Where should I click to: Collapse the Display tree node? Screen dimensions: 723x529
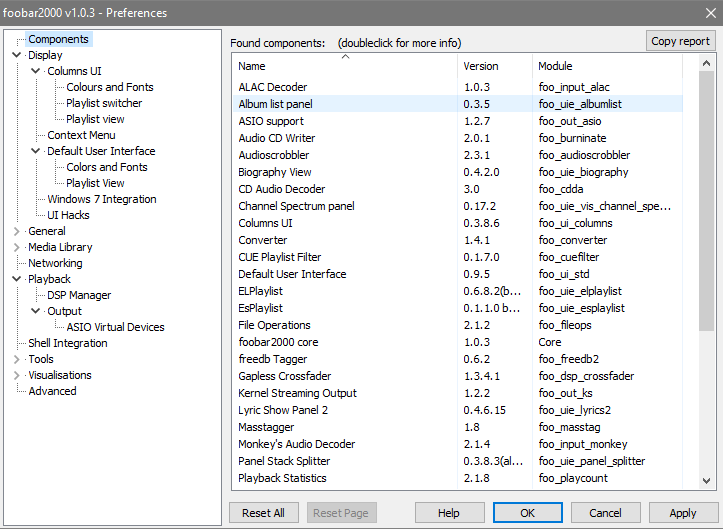click(16, 56)
